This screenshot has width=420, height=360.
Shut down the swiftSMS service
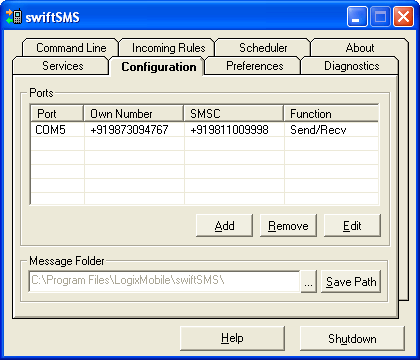coord(352,339)
